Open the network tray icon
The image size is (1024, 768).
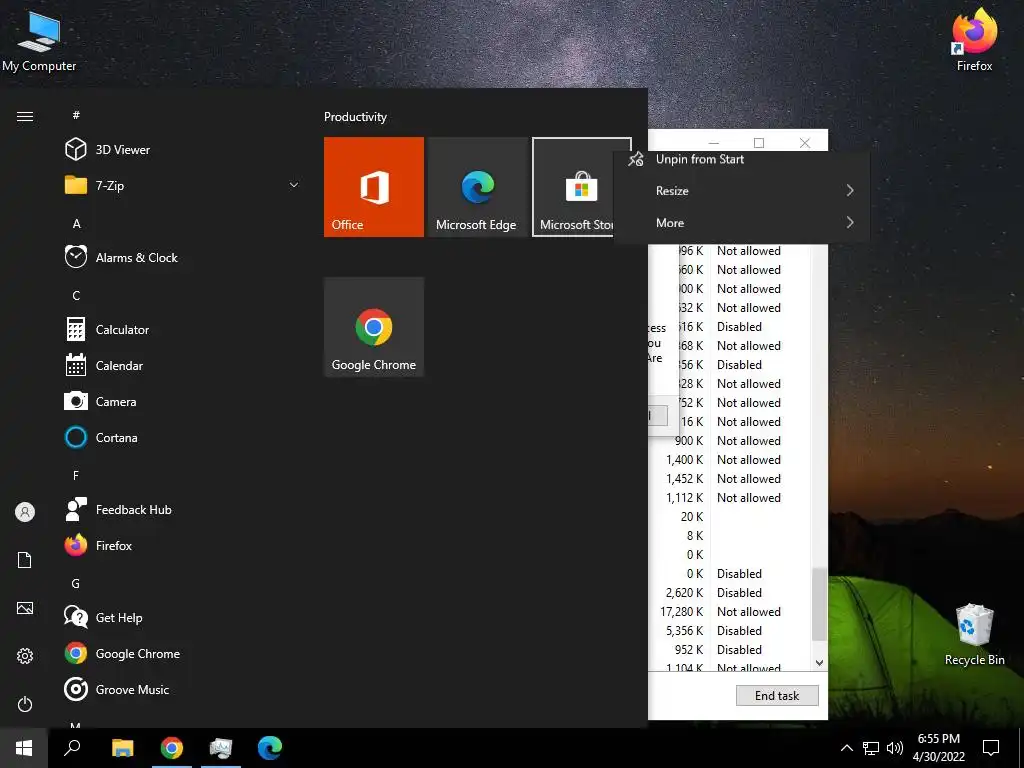point(871,748)
